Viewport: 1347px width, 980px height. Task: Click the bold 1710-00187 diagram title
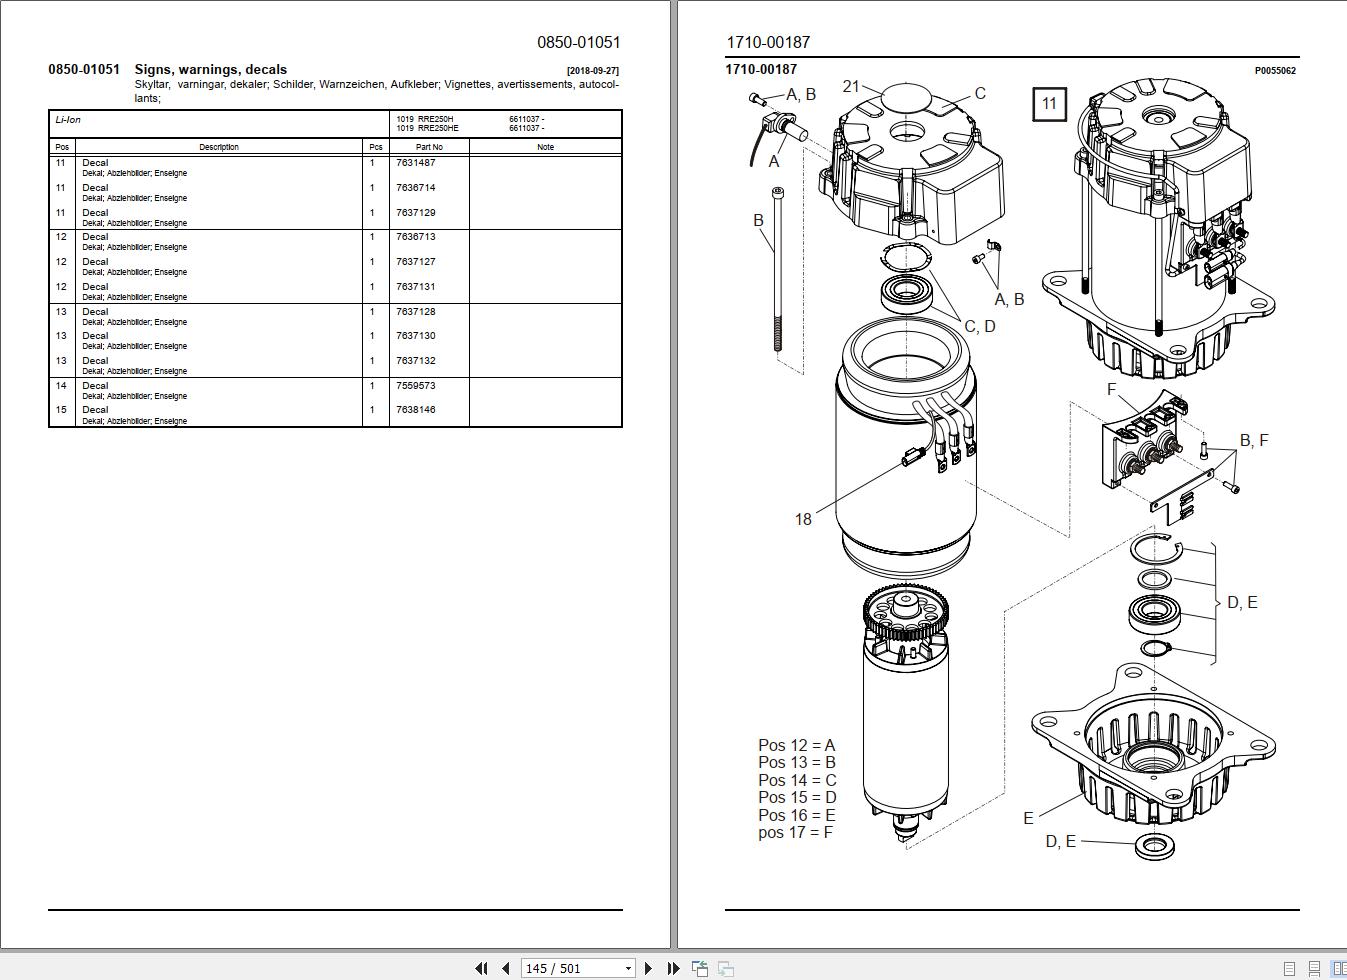[x=761, y=70]
